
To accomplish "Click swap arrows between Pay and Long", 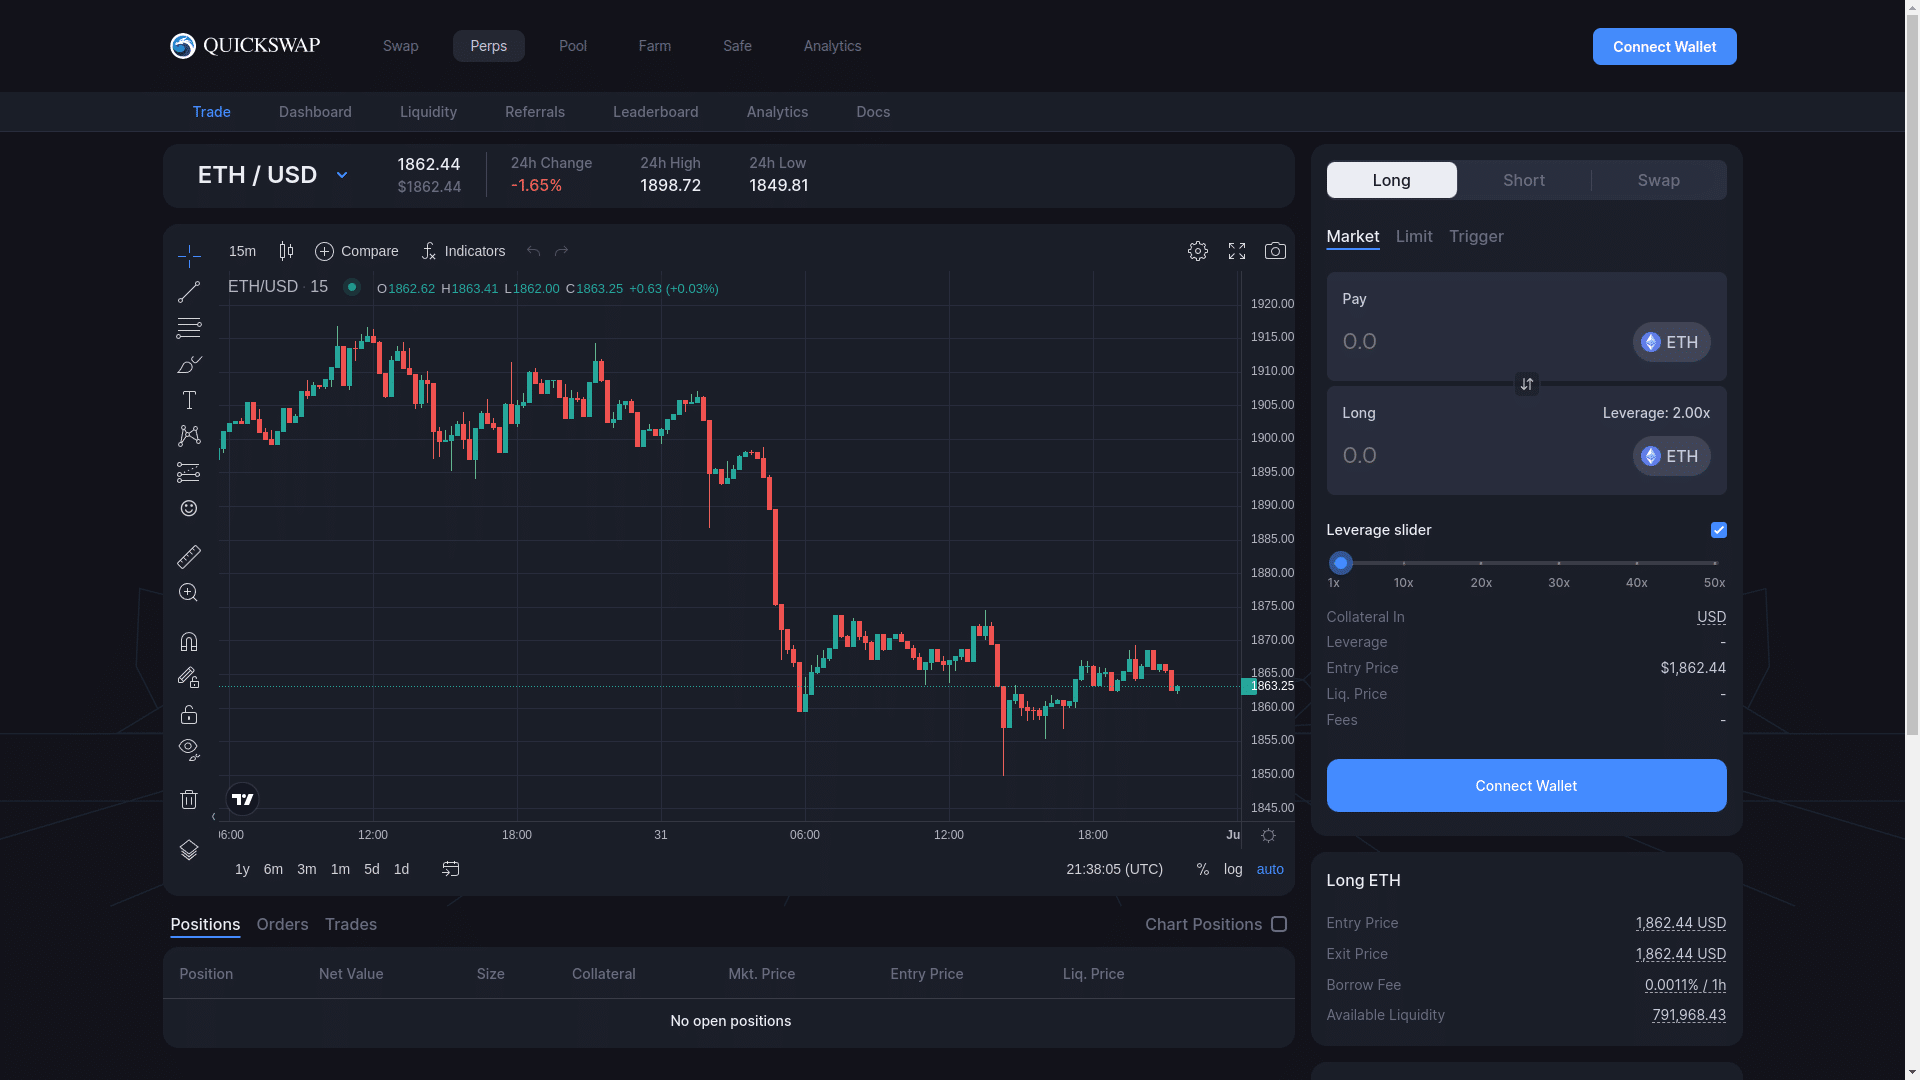I will coord(1526,384).
